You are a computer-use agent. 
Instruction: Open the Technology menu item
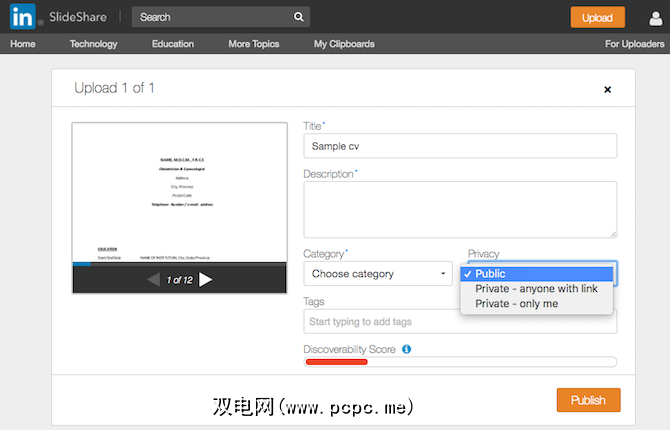click(x=93, y=44)
